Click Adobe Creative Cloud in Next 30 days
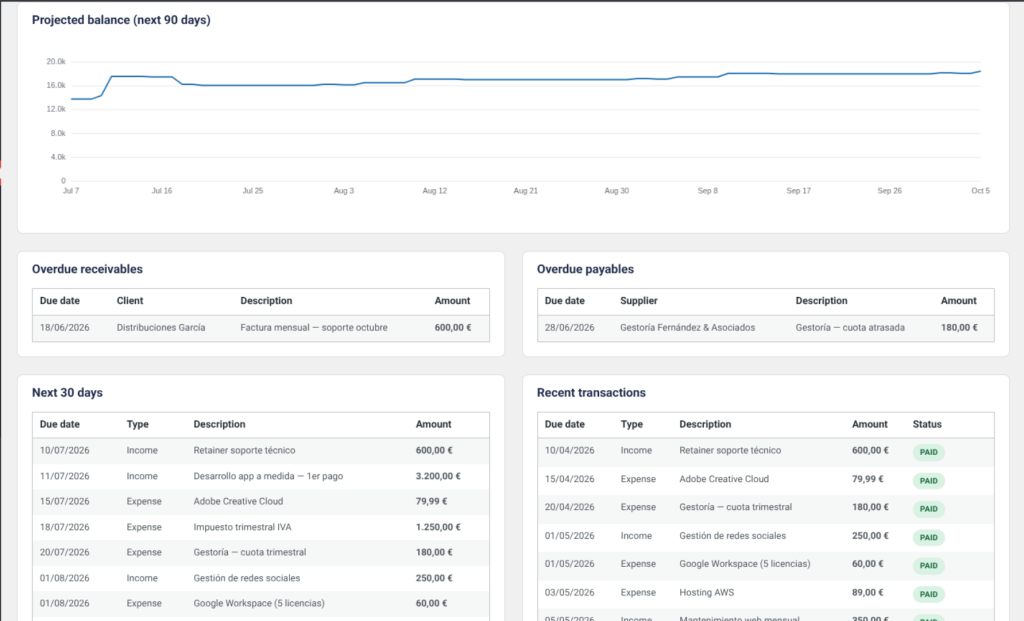 238,502
